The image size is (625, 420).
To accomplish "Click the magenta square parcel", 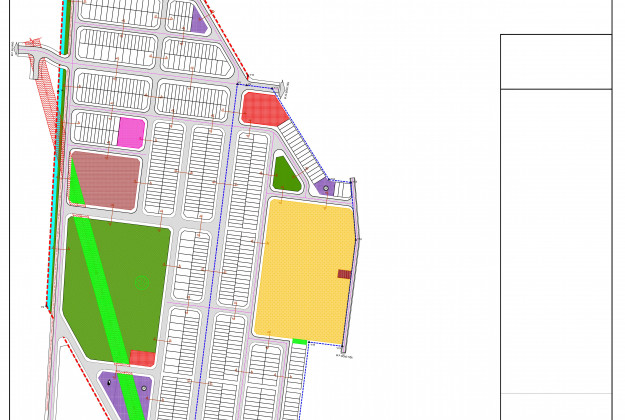I will point(131,132).
